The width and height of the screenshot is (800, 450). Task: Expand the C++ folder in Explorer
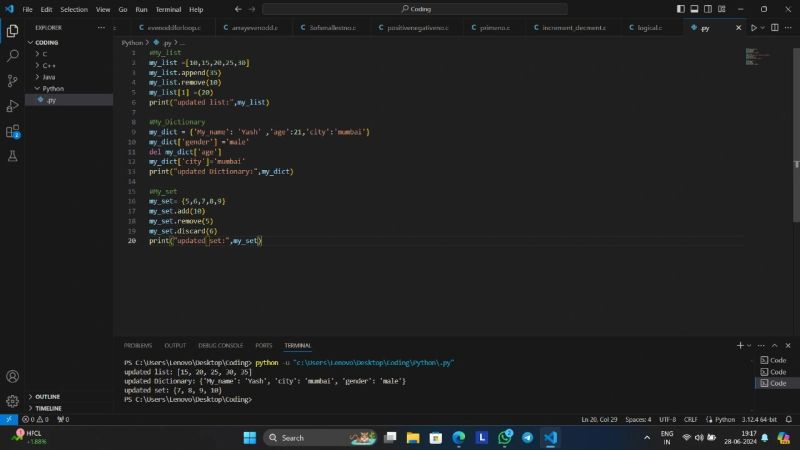(49, 65)
